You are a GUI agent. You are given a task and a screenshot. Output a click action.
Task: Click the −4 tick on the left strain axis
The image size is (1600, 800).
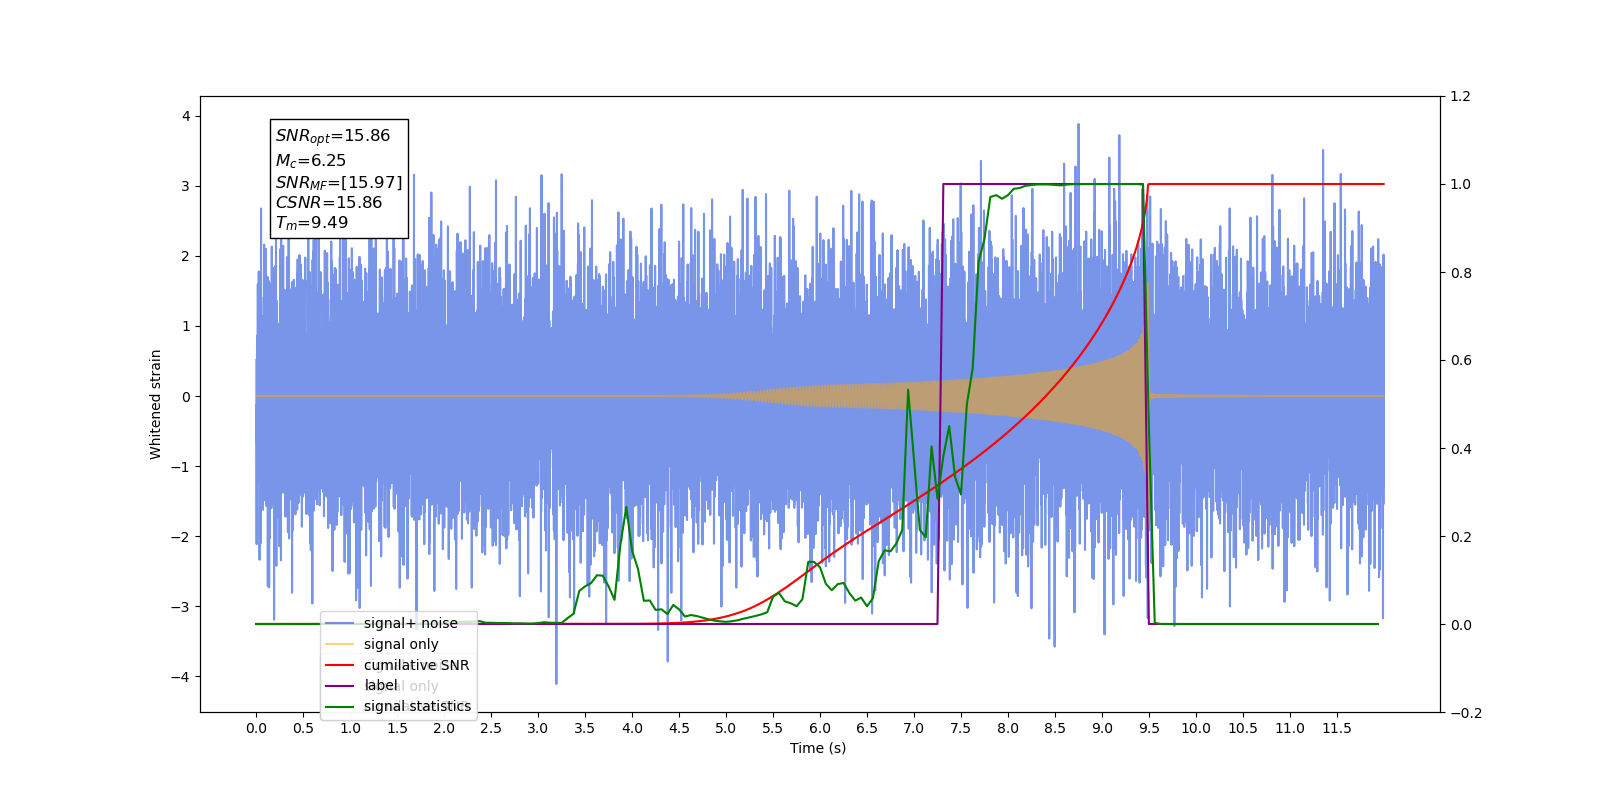point(180,677)
